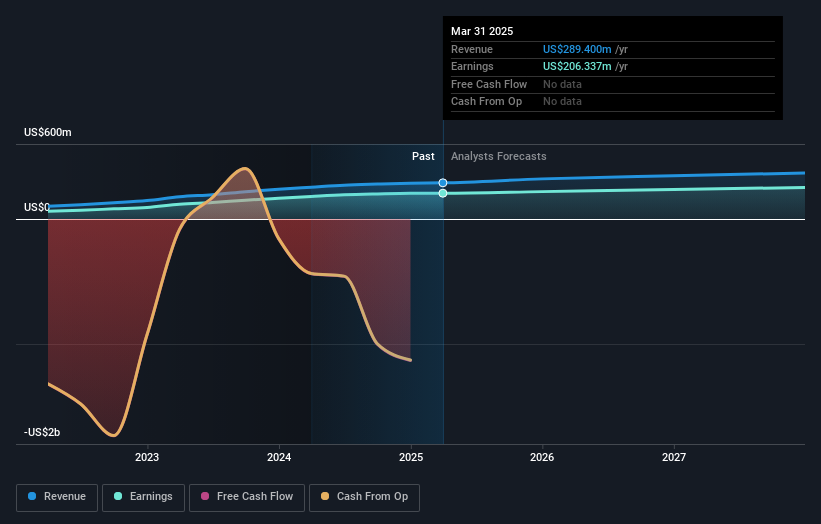
Task: Click the Earnings tooltip row label
Action: (472, 66)
